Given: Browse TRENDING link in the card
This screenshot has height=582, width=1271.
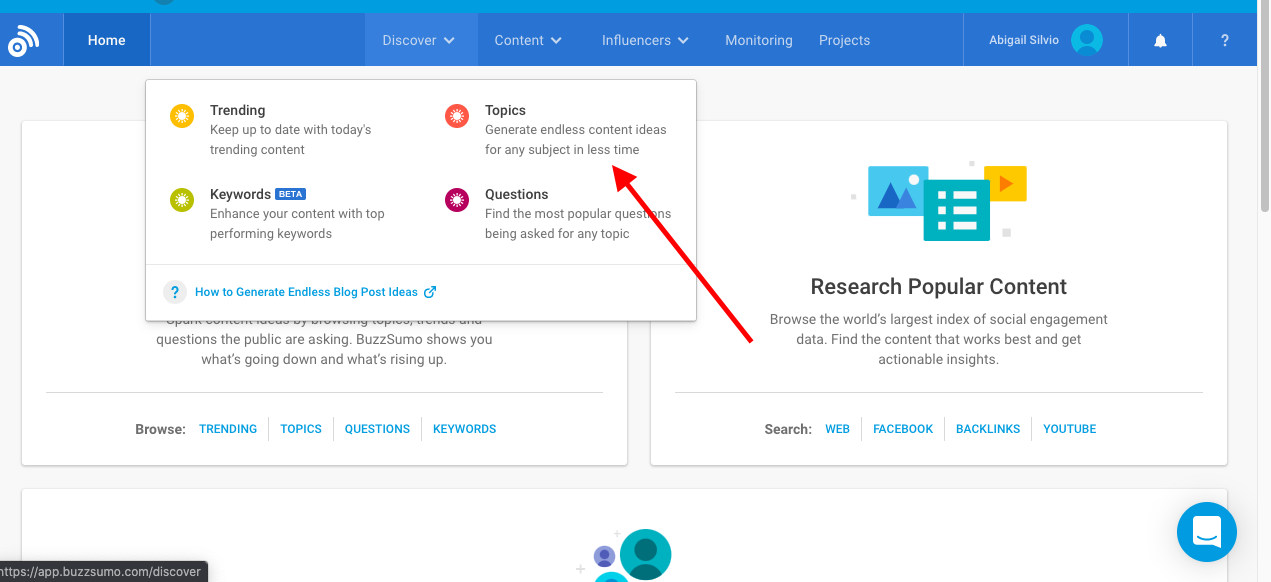Looking at the screenshot, I should 228,429.
